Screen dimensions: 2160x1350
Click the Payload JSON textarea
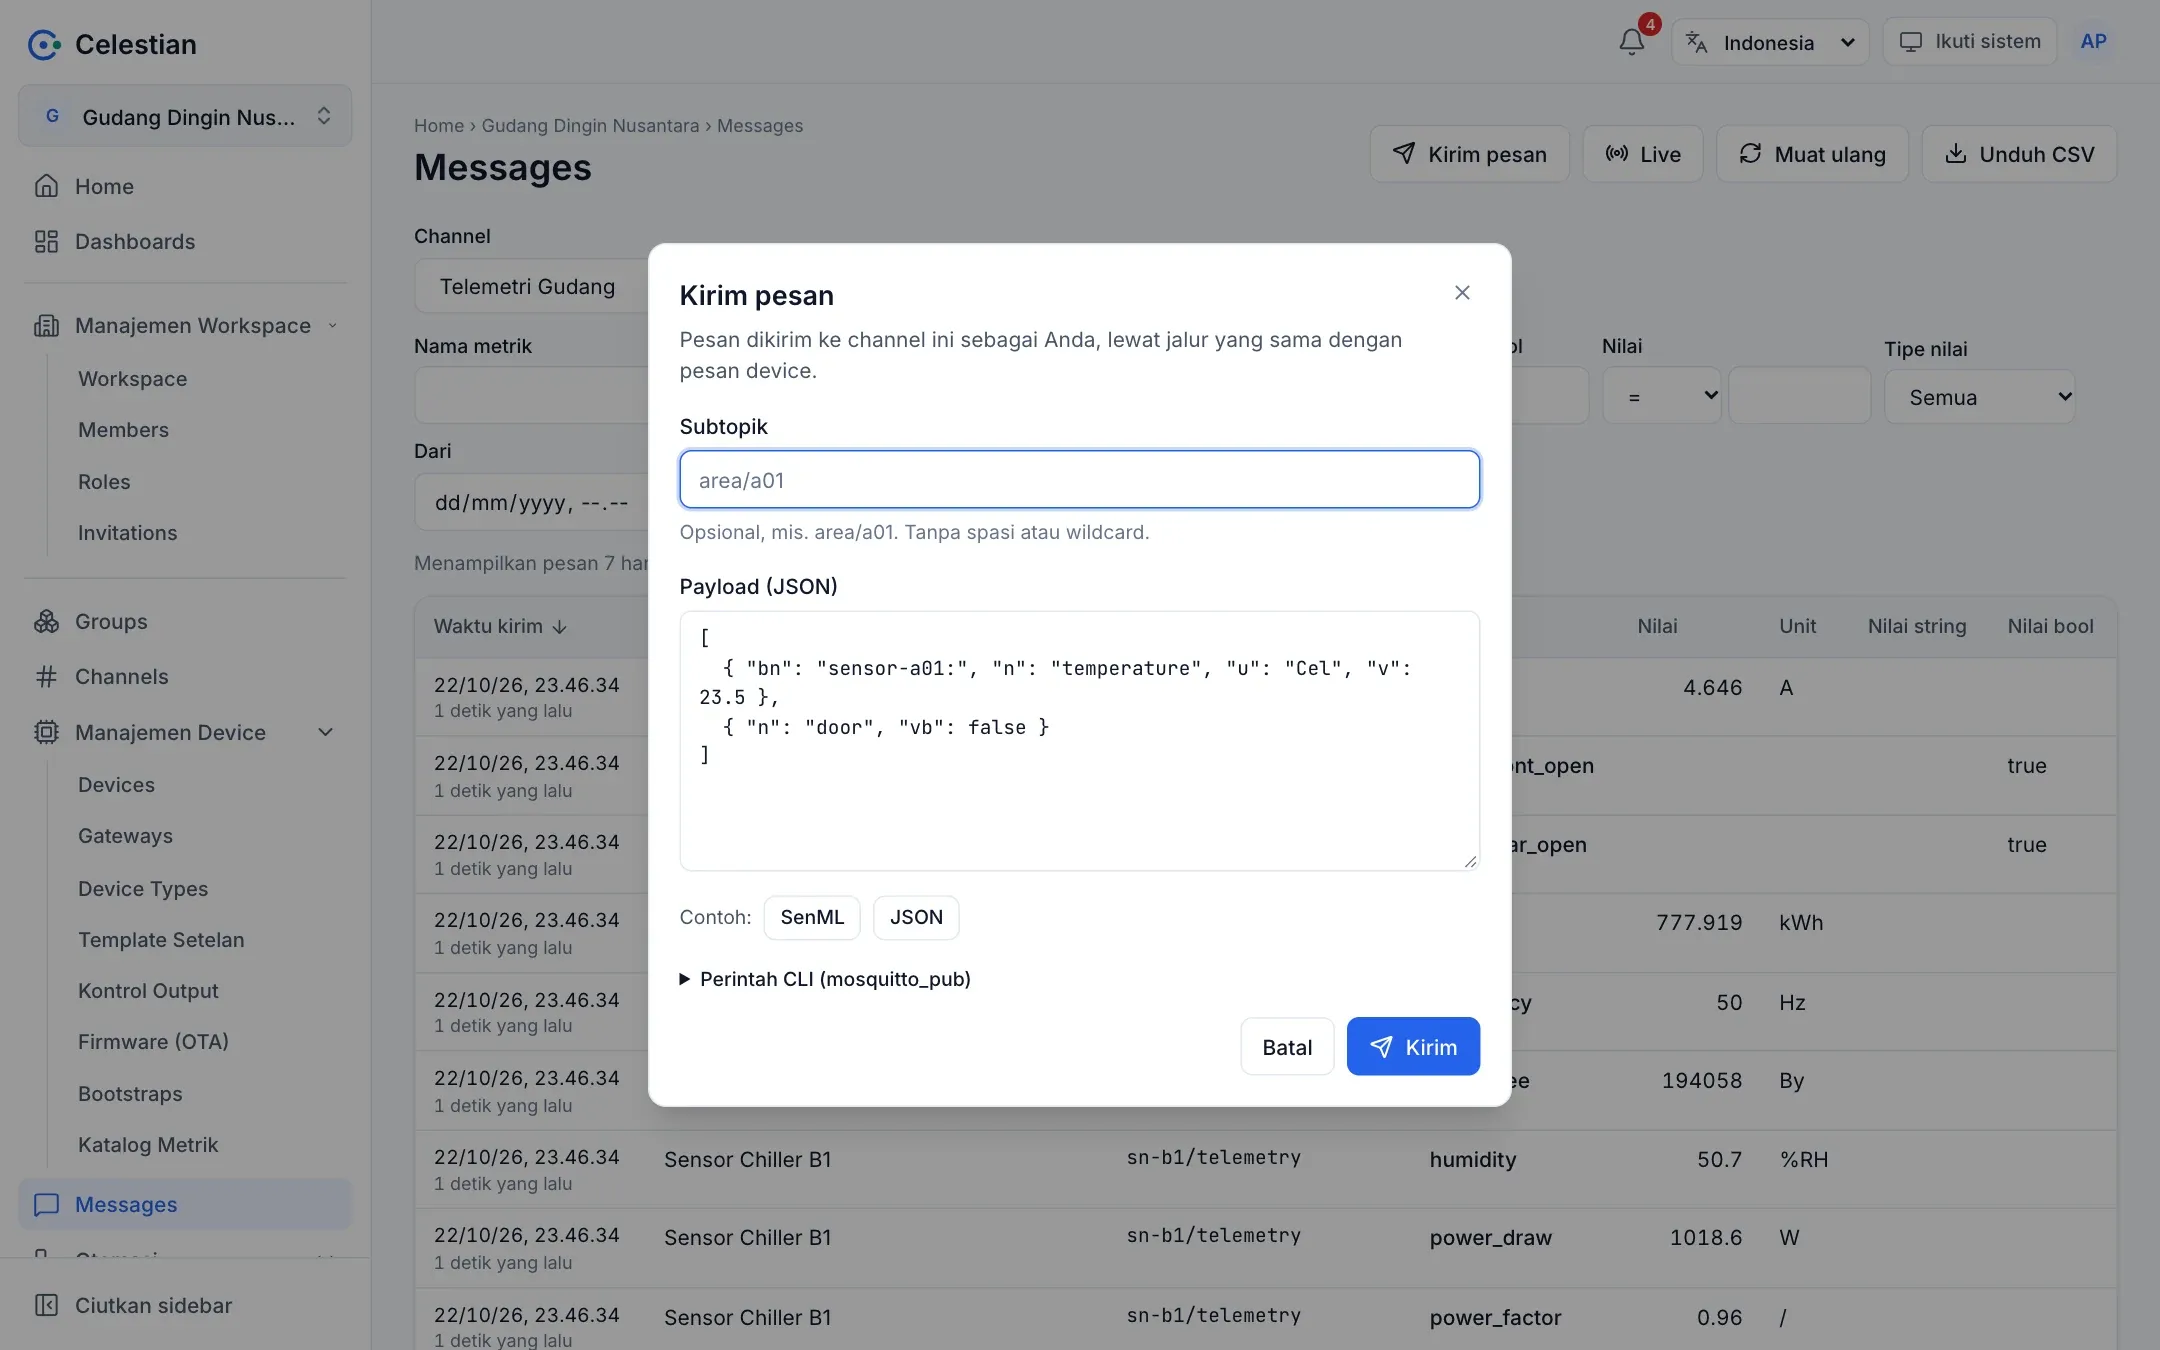1079,741
